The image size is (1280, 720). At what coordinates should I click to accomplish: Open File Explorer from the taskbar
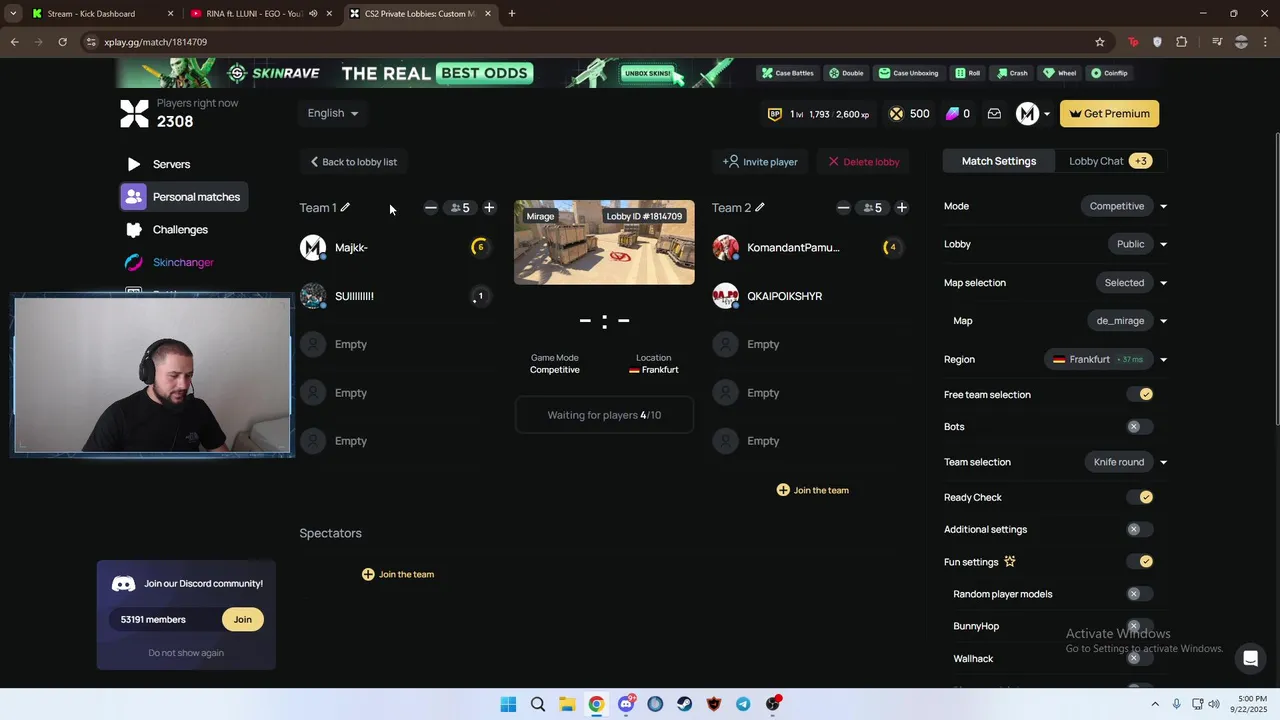click(567, 704)
